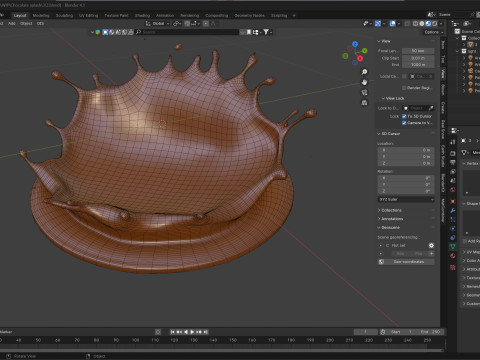Enable the Local Camera checkbox
The height and width of the screenshot is (360, 480).
click(x=404, y=76)
